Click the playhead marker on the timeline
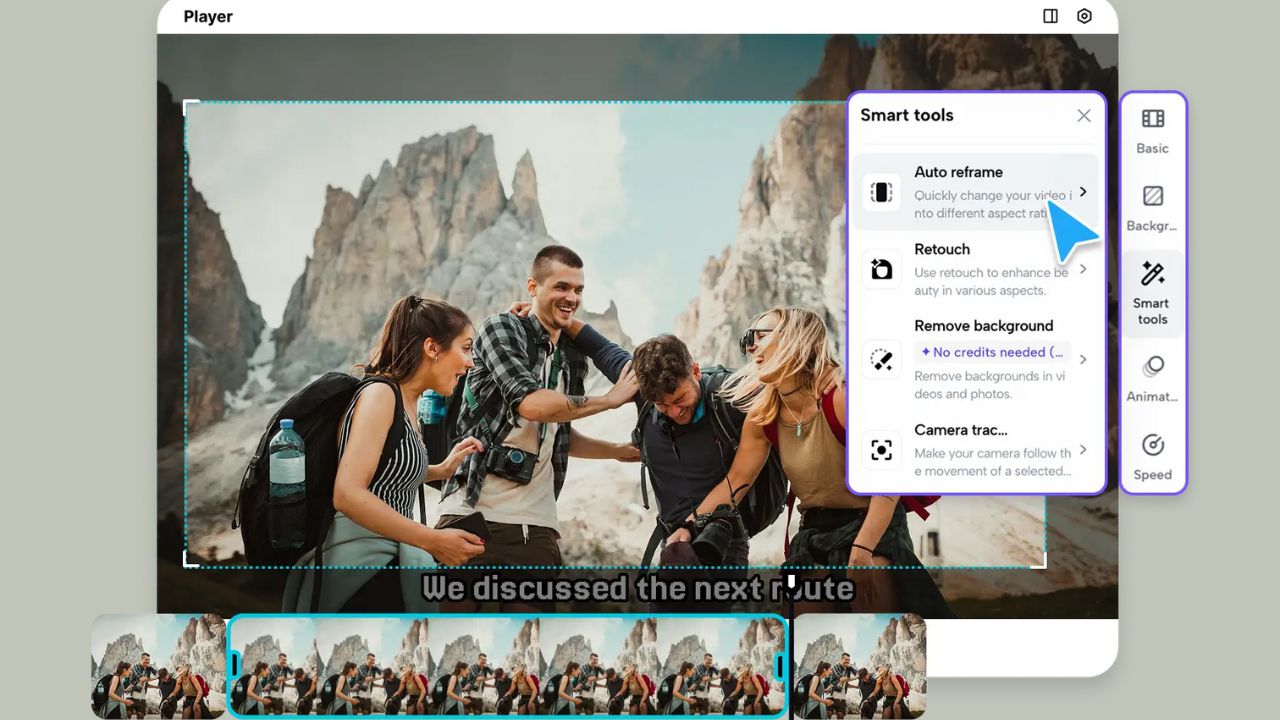Screen dimensions: 1280x720 coord(791,578)
